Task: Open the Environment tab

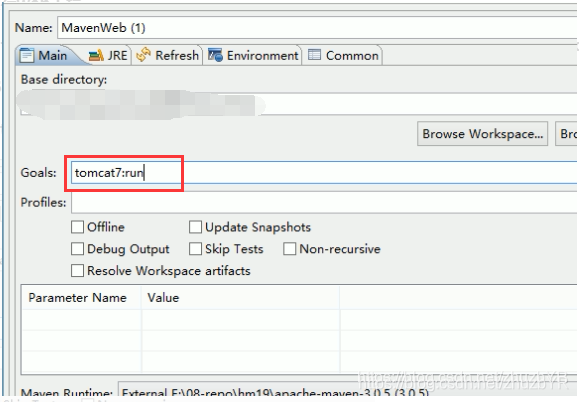Action: coord(253,55)
